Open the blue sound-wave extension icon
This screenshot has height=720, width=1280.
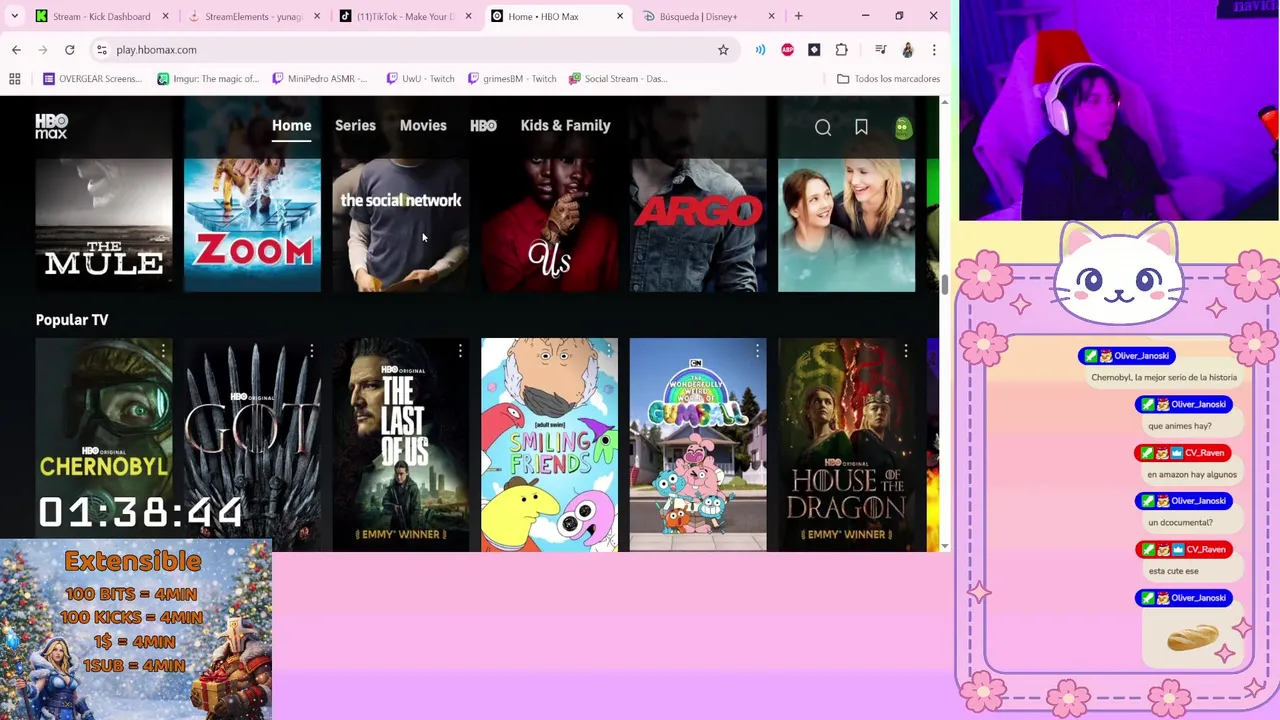[760, 49]
